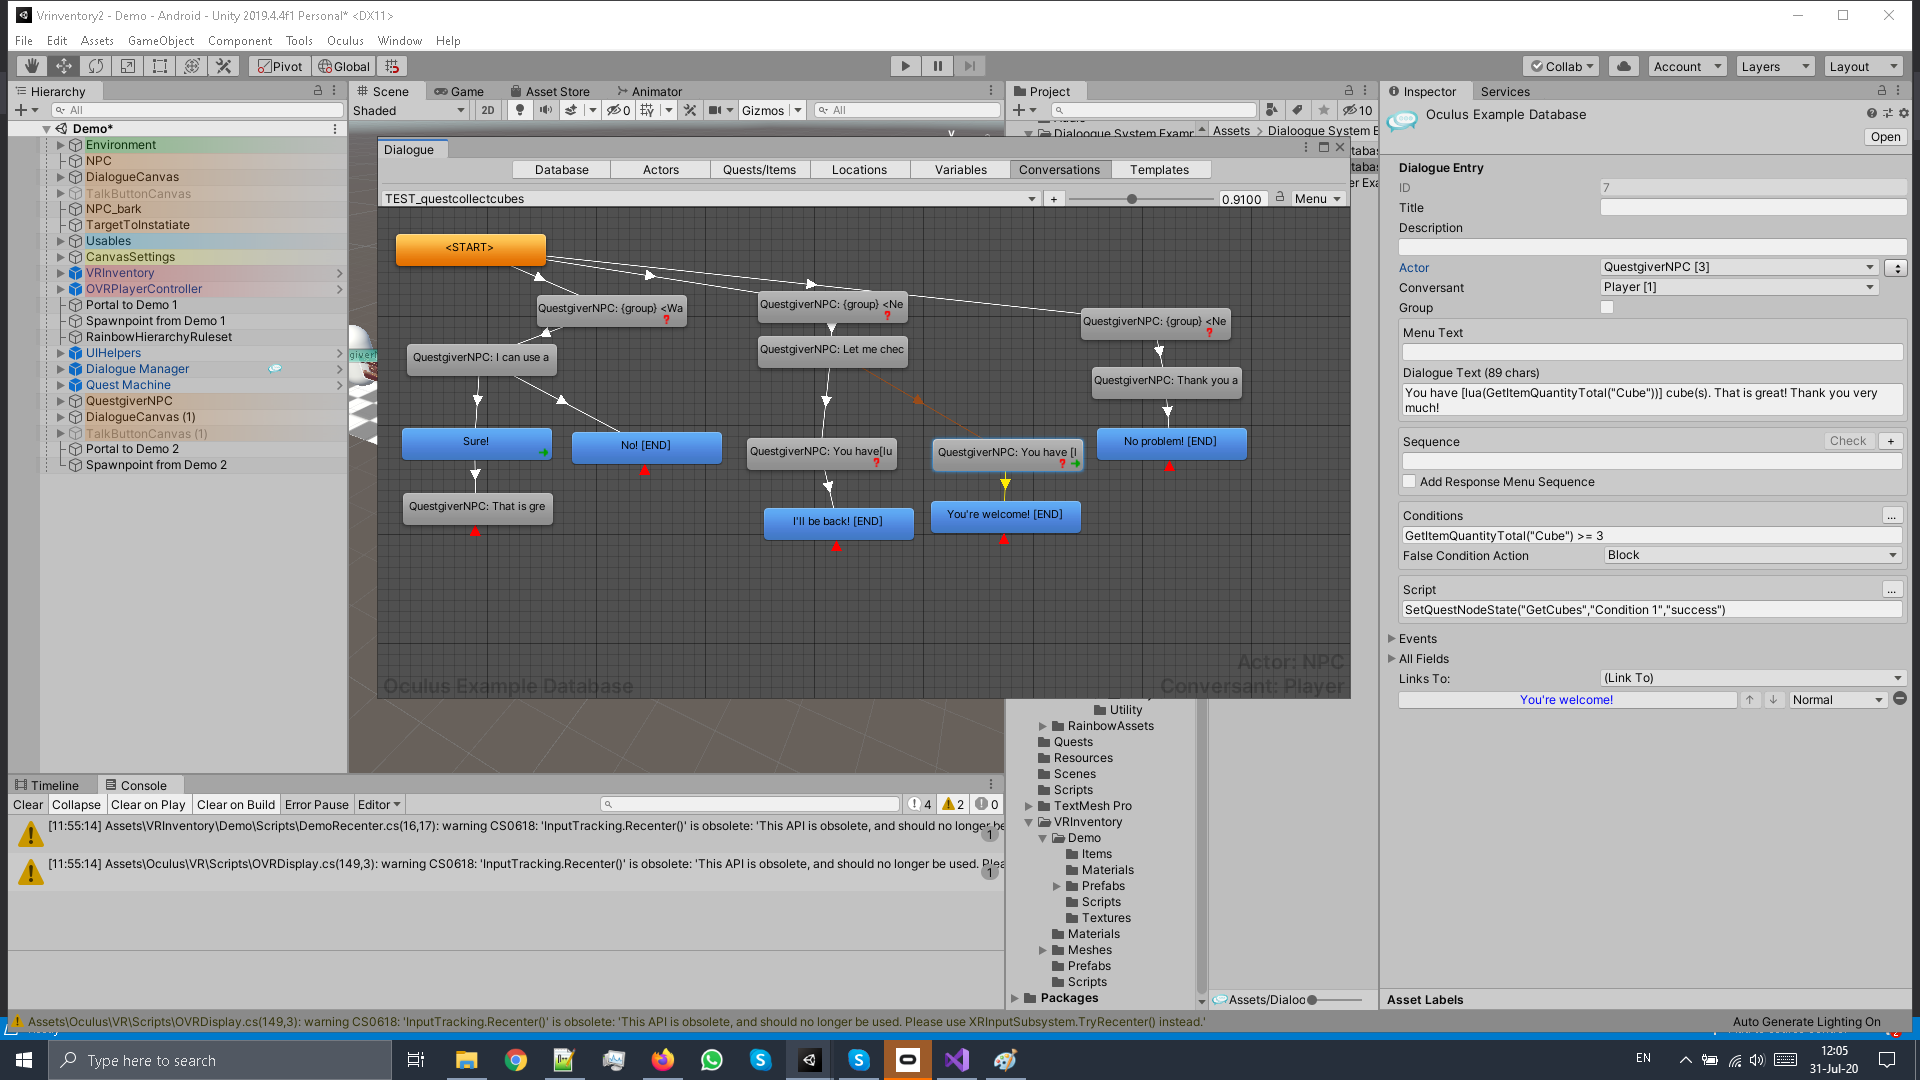The width and height of the screenshot is (1920, 1080).
Task: Open custom editor tools
Action: click(x=224, y=66)
